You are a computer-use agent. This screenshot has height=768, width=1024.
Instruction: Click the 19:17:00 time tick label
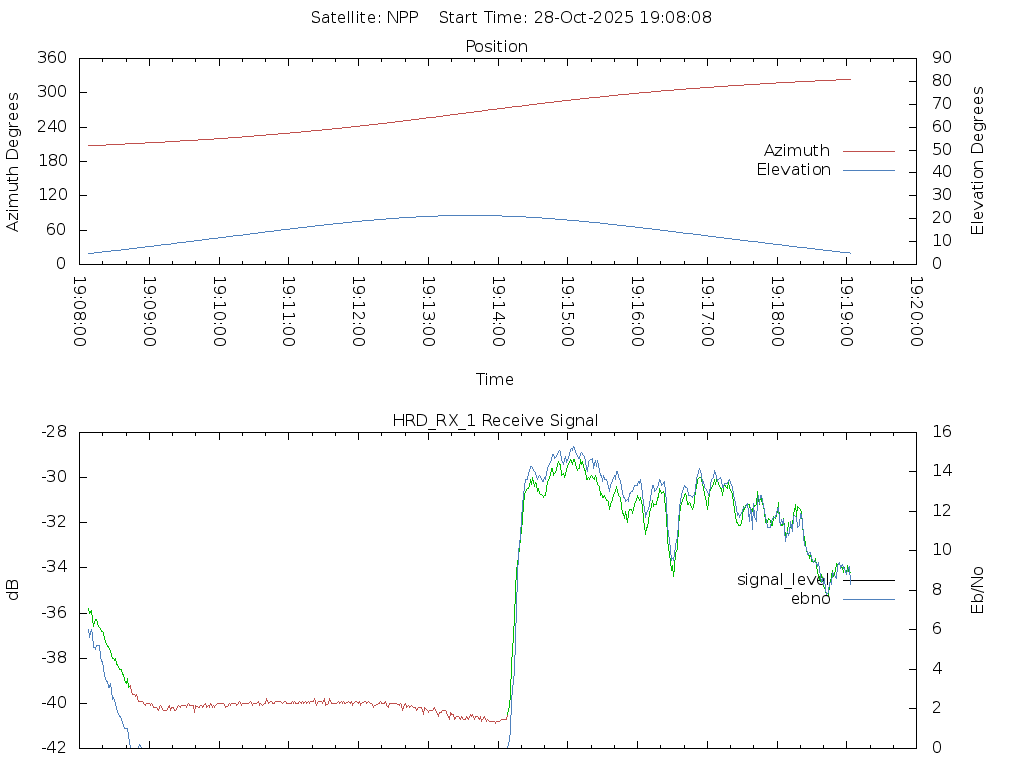point(706,311)
